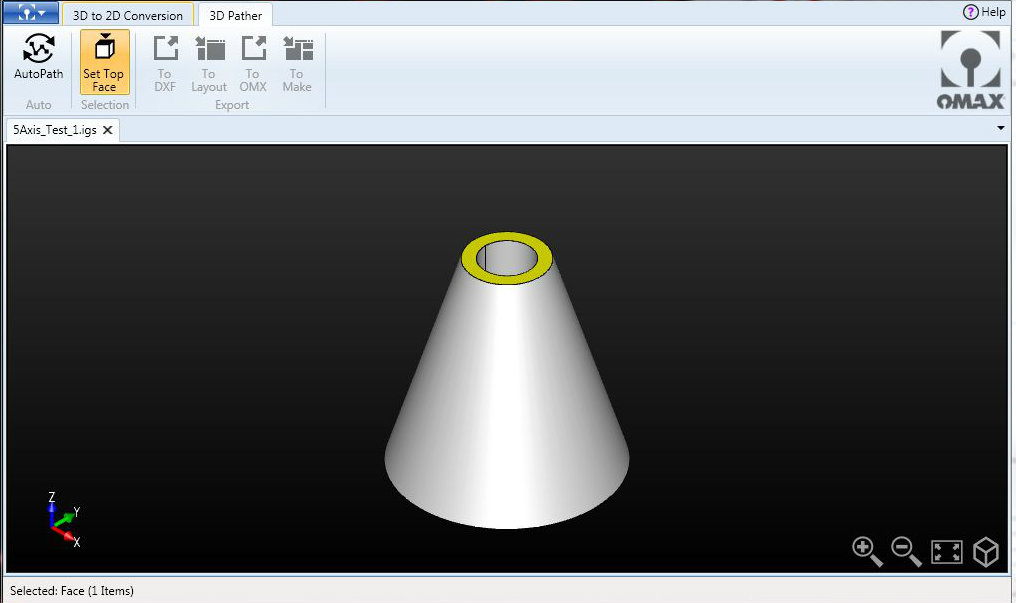Send the part To Make

[297, 63]
